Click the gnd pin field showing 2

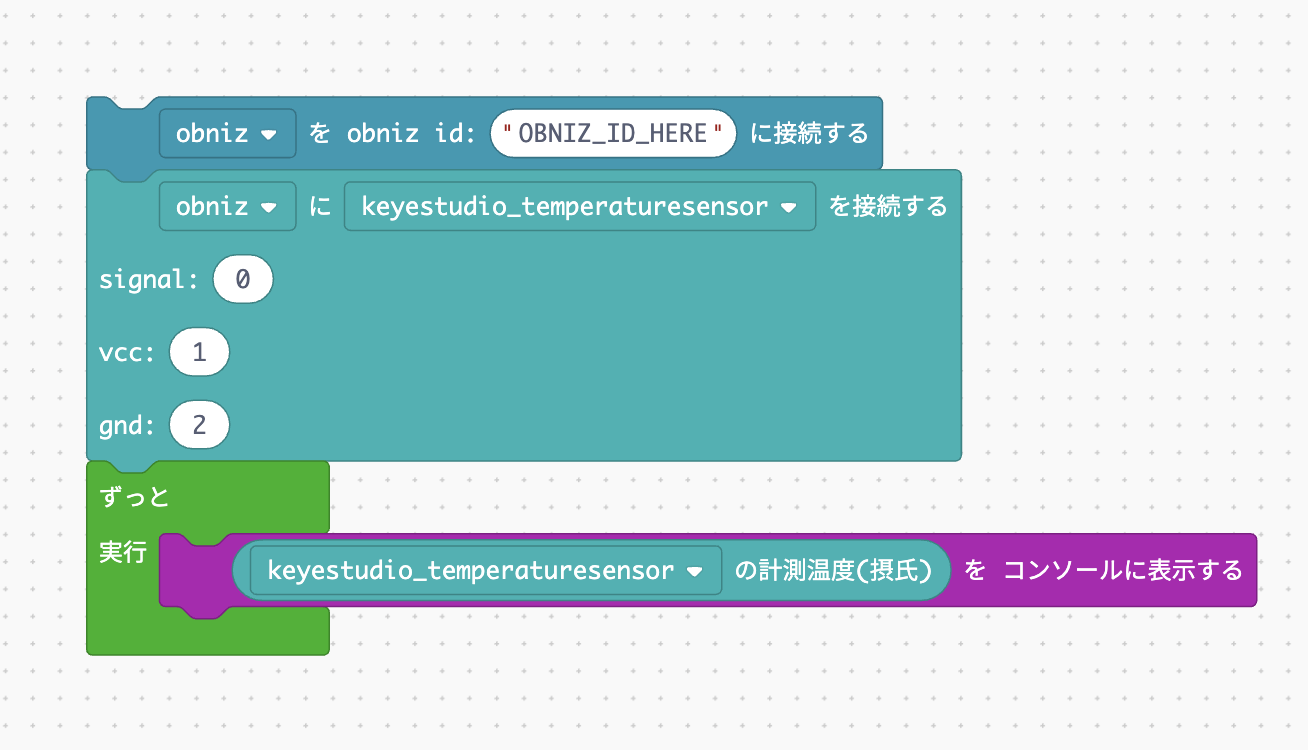point(199,424)
